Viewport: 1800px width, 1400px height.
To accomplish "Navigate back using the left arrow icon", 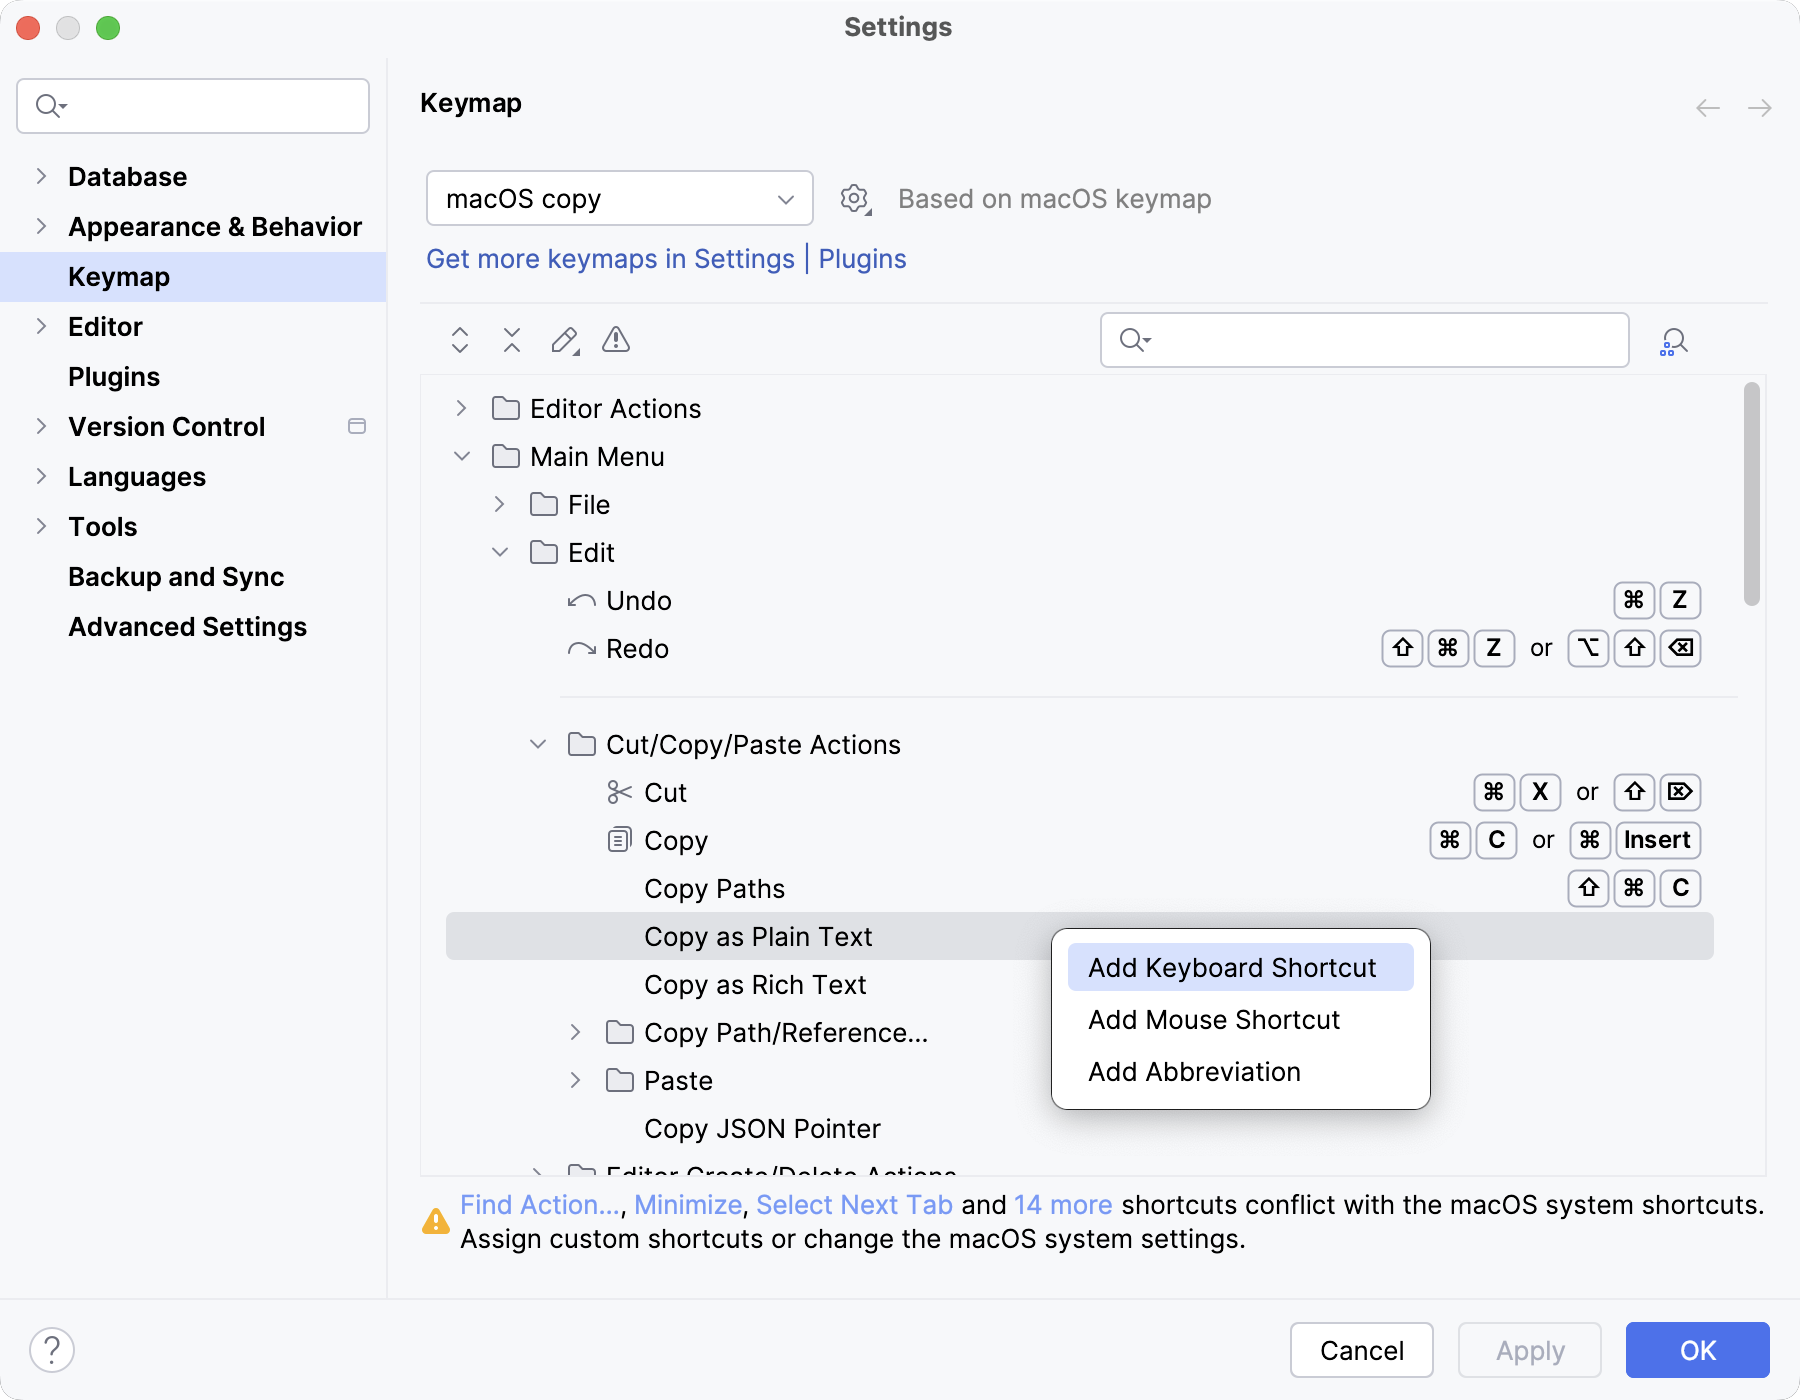I will [1706, 108].
